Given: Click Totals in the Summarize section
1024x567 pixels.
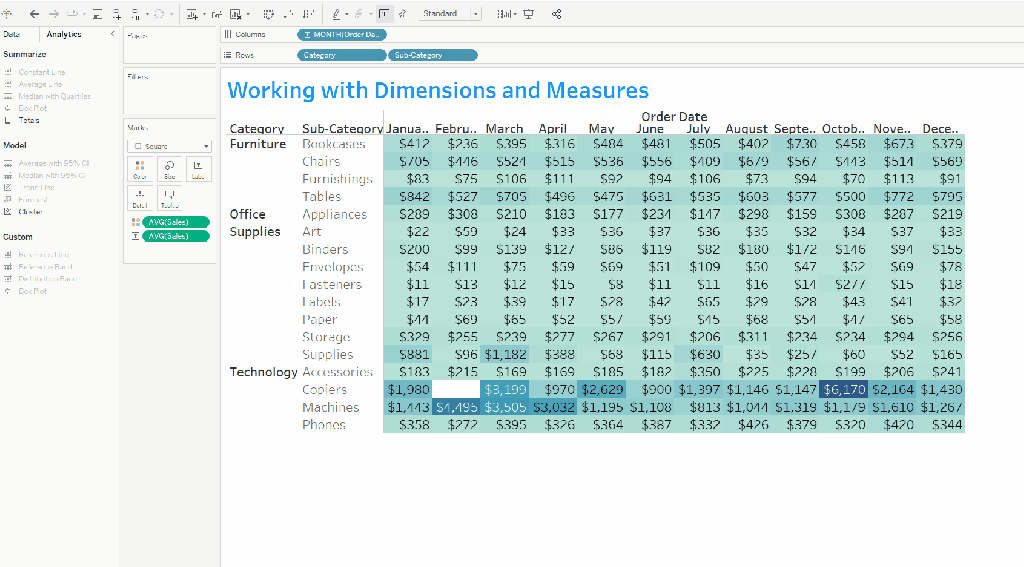Looking at the screenshot, I should tap(28, 120).
